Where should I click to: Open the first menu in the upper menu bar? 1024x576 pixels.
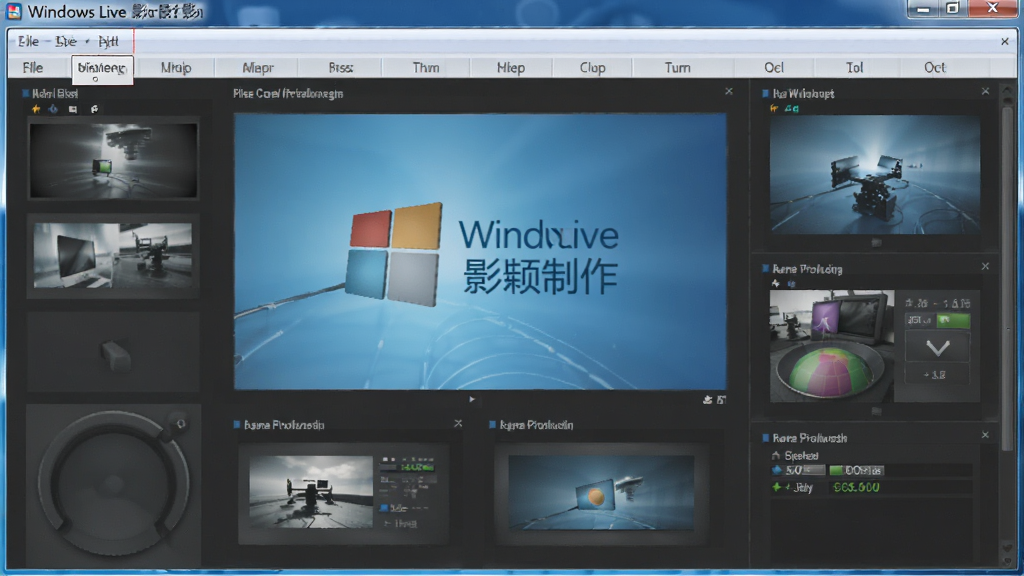(28, 41)
